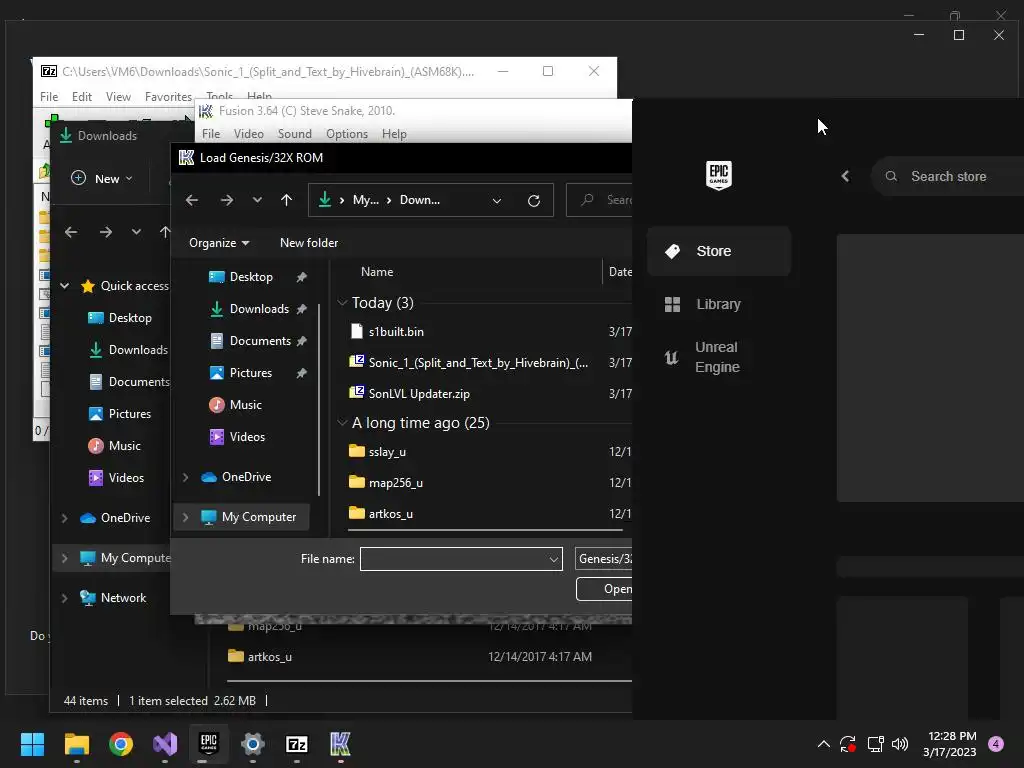Open Epic Games logo in launcher

click(x=718, y=175)
